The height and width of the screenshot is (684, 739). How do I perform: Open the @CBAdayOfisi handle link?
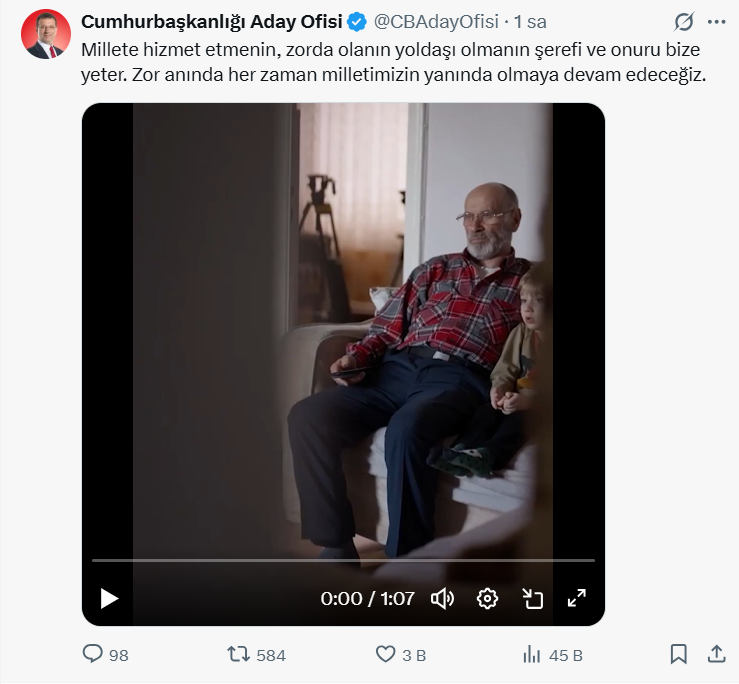pyautogui.click(x=435, y=22)
